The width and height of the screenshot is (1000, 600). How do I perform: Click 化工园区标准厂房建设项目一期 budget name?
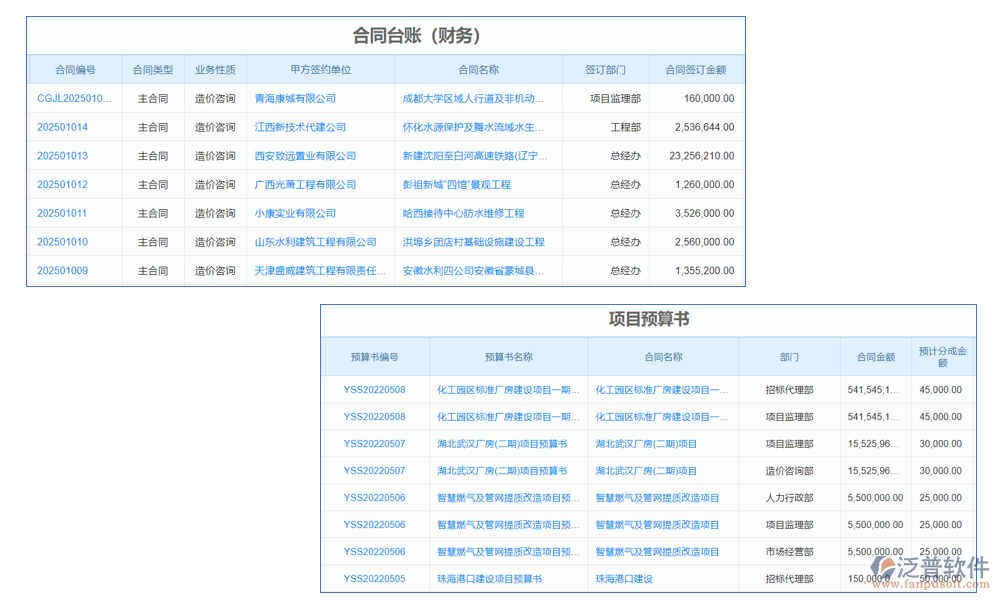508,390
